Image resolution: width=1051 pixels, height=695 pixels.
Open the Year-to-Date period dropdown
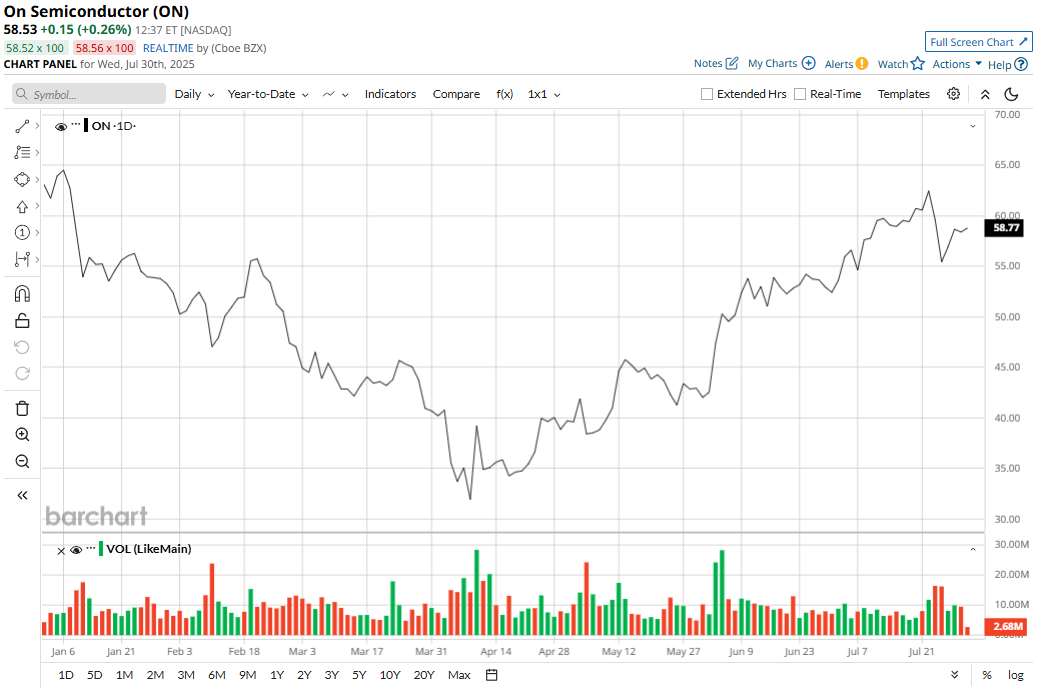pos(268,94)
